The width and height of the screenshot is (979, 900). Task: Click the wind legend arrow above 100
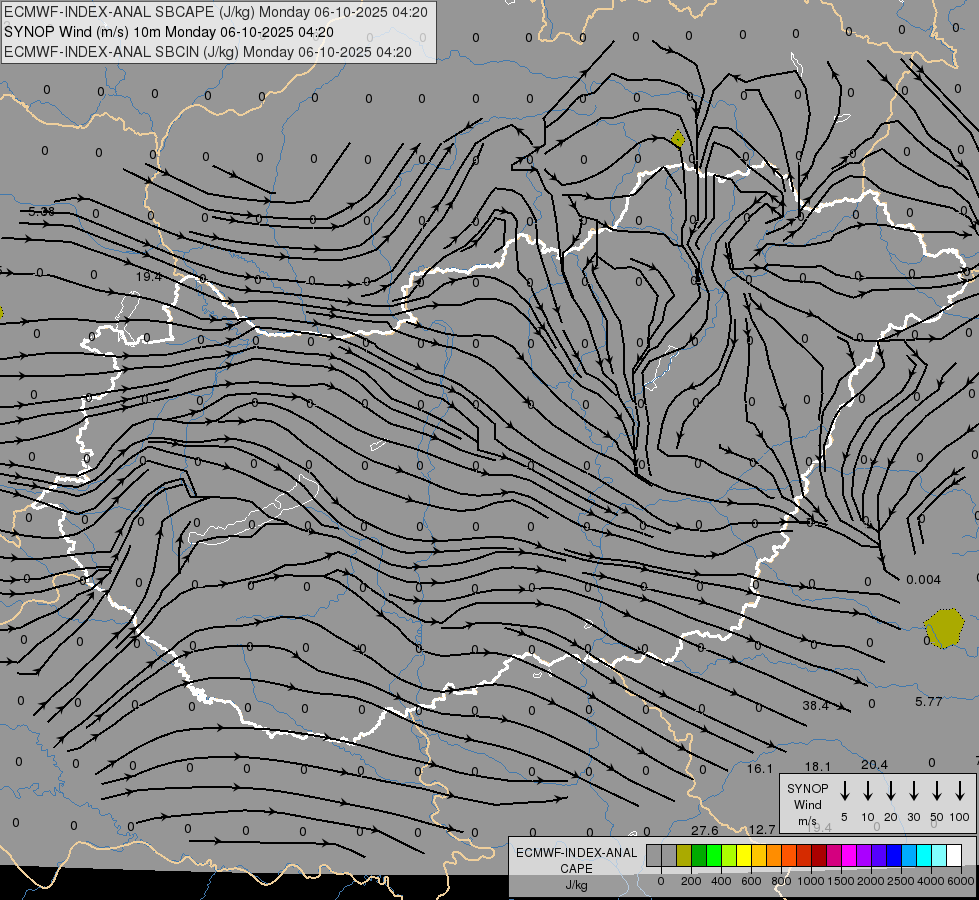point(960,791)
